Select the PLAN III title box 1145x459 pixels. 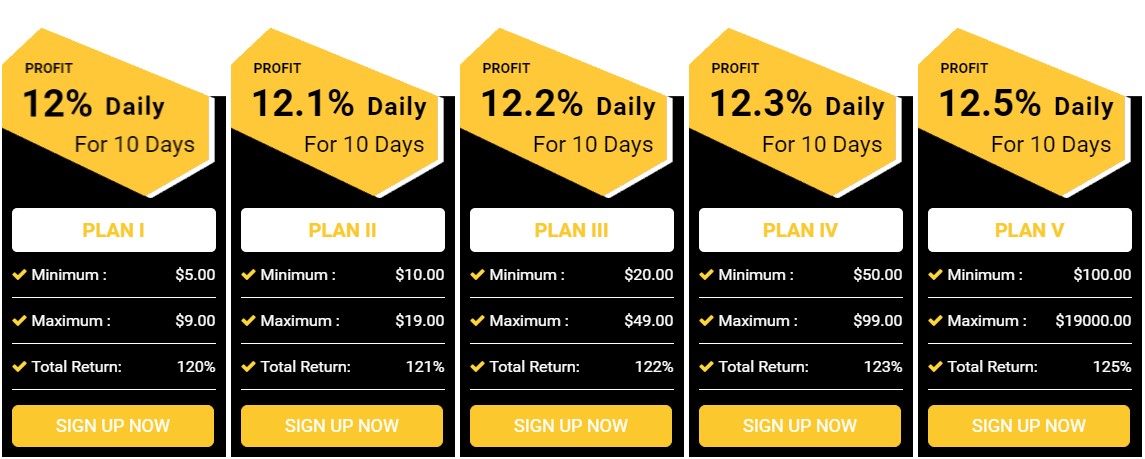pyautogui.click(x=572, y=230)
